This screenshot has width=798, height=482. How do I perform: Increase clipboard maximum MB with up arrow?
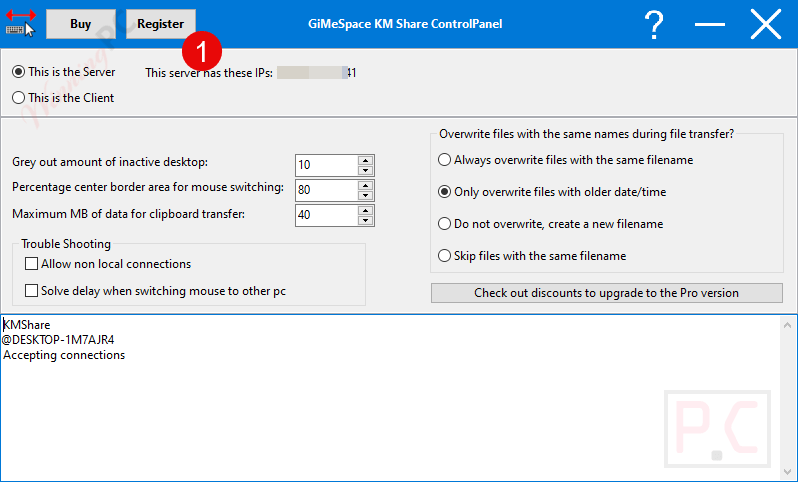click(x=365, y=210)
